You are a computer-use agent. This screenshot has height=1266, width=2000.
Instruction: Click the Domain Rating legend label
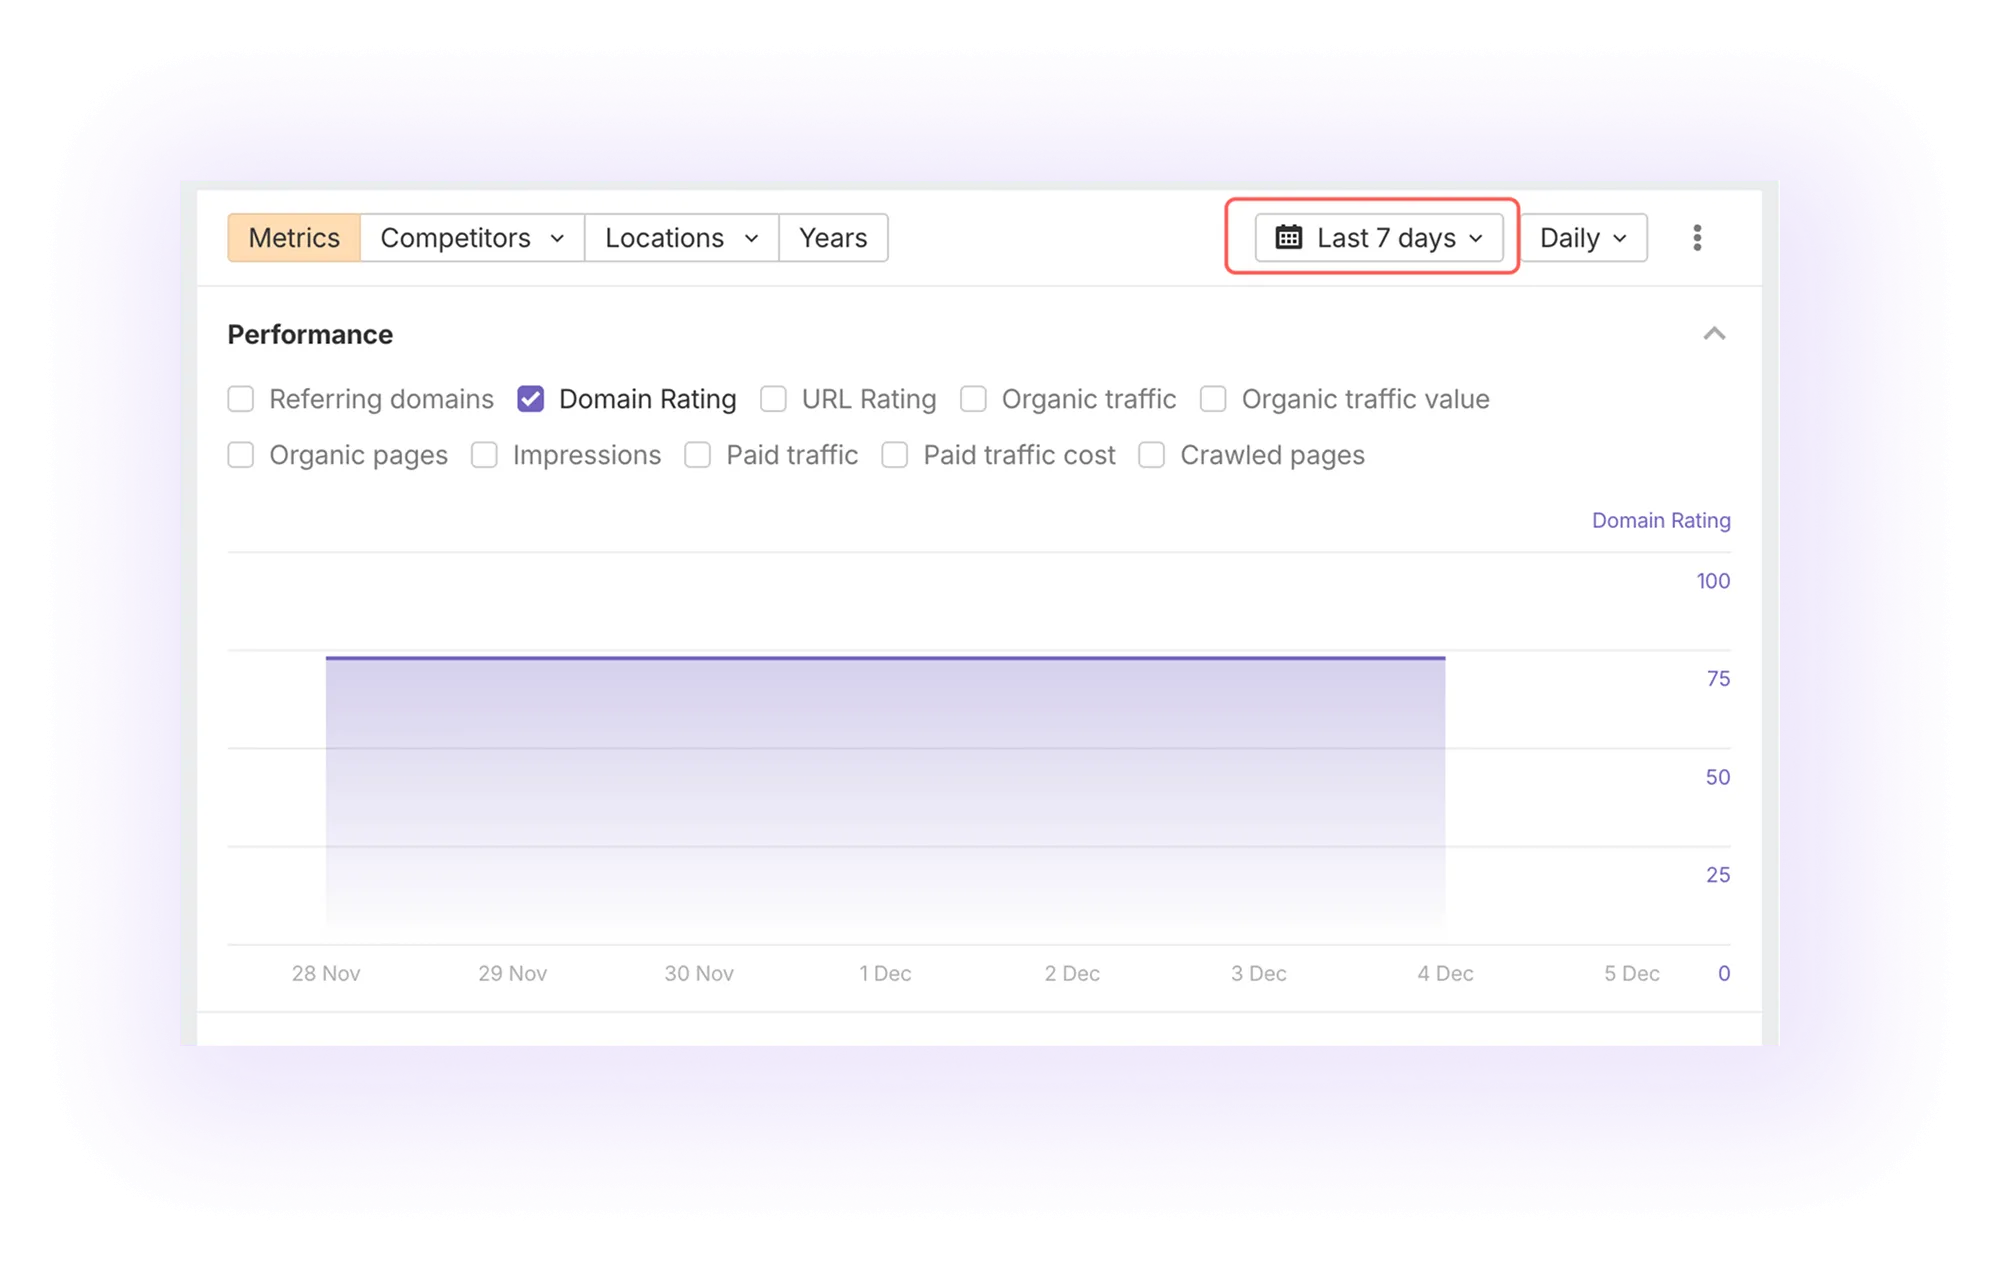(1661, 520)
